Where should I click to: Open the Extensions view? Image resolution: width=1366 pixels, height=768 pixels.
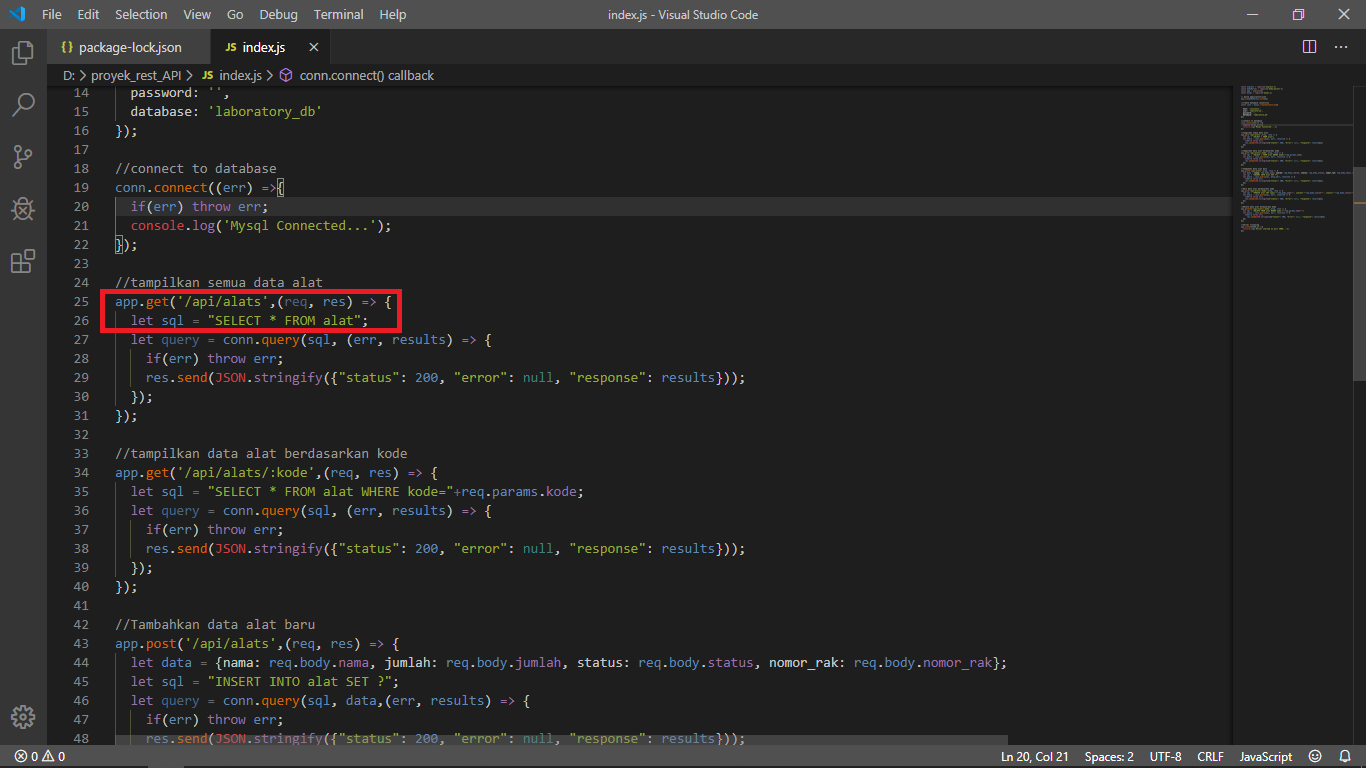click(22, 261)
